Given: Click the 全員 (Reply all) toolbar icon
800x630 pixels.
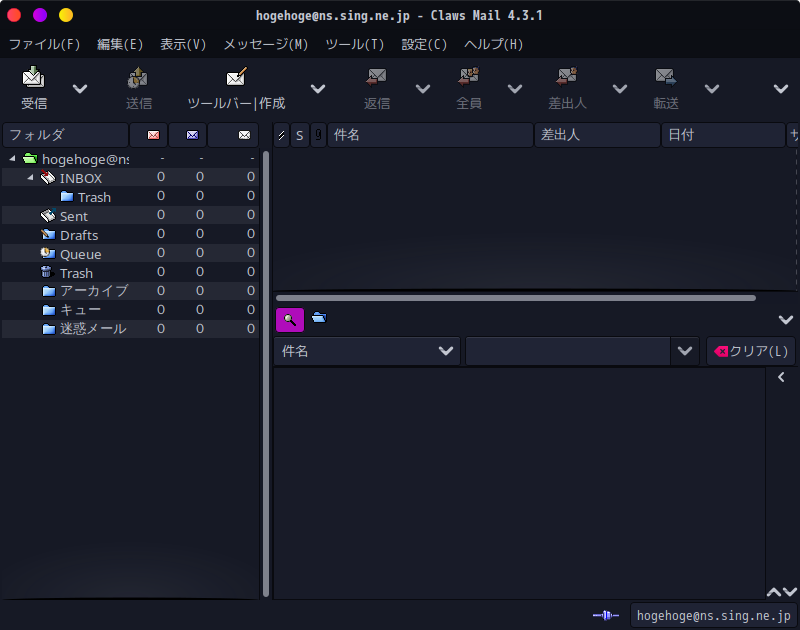Looking at the screenshot, I should (x=468, y=77).
